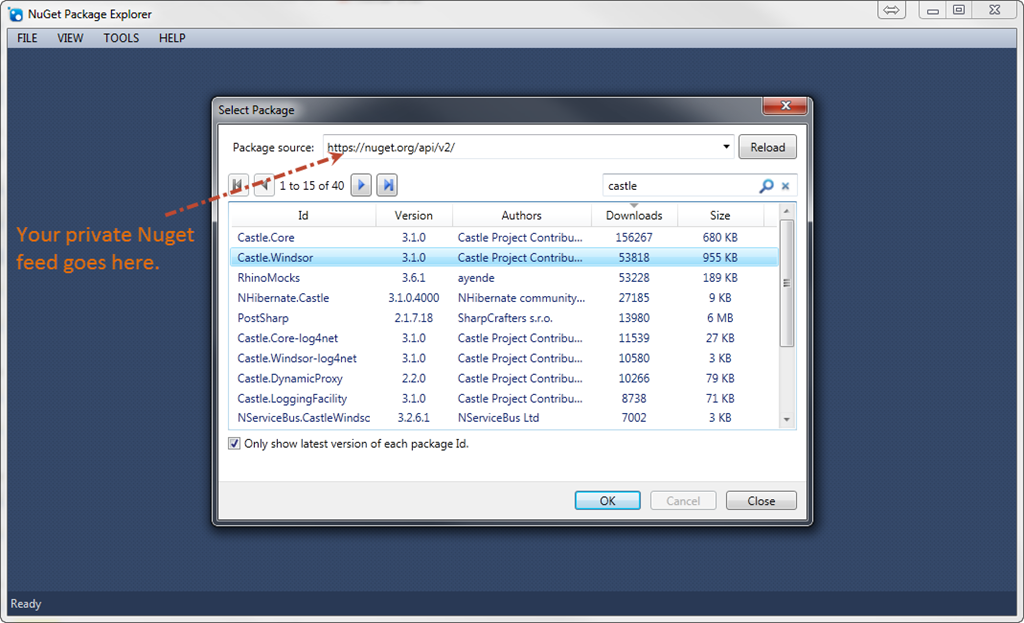
Task: Go to the previous page of packages
Action: tap(264, 185)
